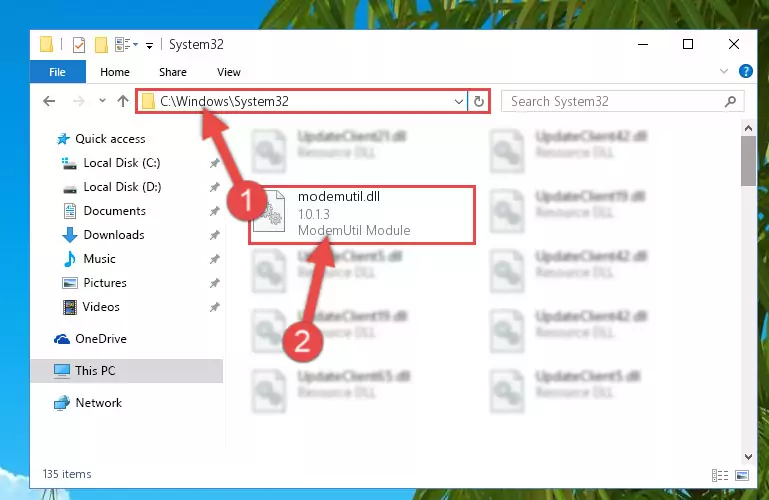Go back with the left arrow
This screenshot has height=500, width=769.
[49, 101]
